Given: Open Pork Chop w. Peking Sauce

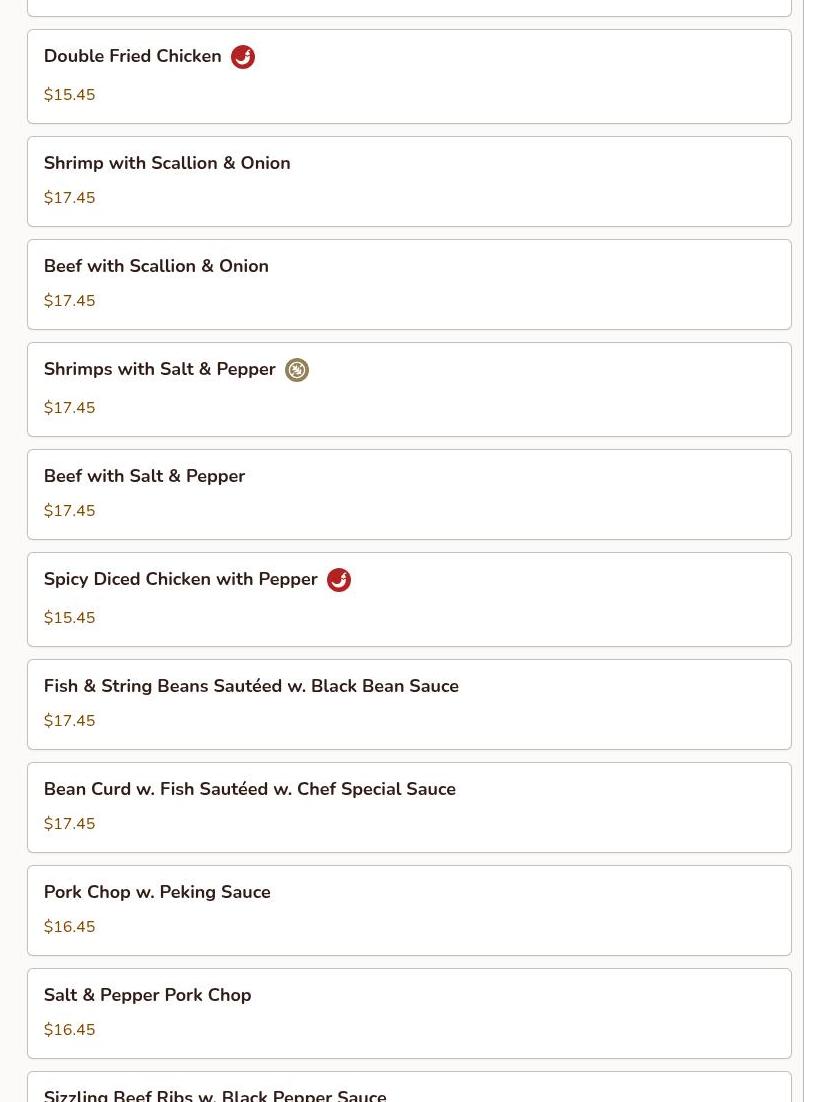Looking at the screenshot, I should (157, 892).
